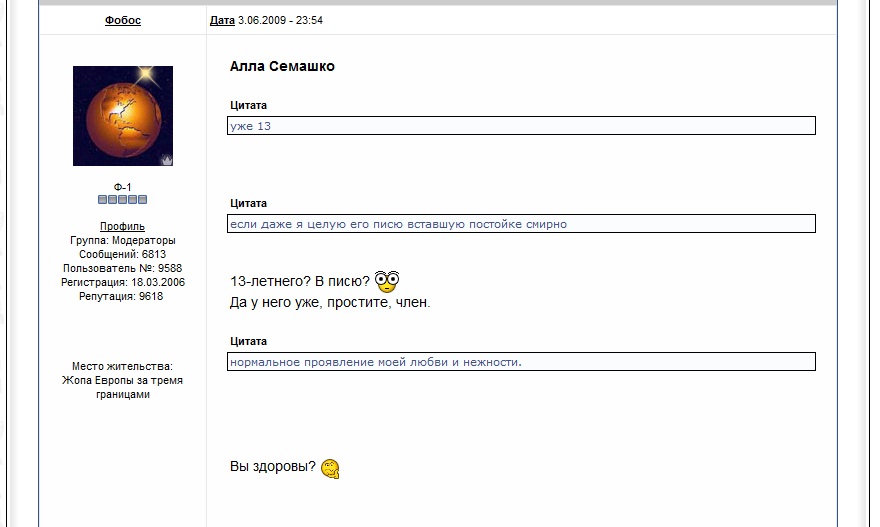Click the small crown icon on avatar
The height and width of the screenshot is (527, 880).
point(167,160)
